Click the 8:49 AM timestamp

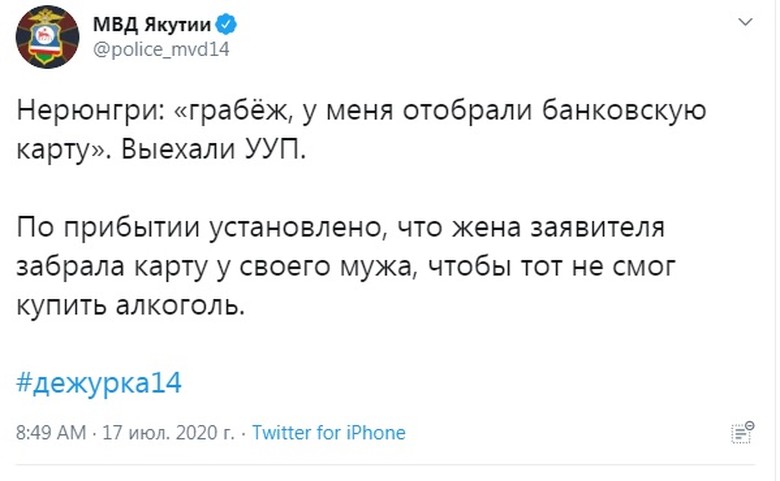(x=50, y=433)
